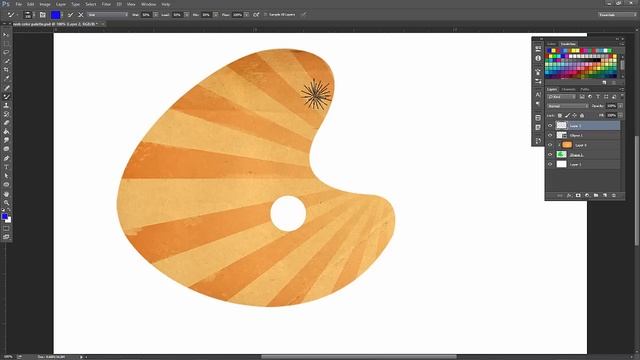Select the Crop tool
The height and width of the screenshot is (360, 640).
(6, 70)
